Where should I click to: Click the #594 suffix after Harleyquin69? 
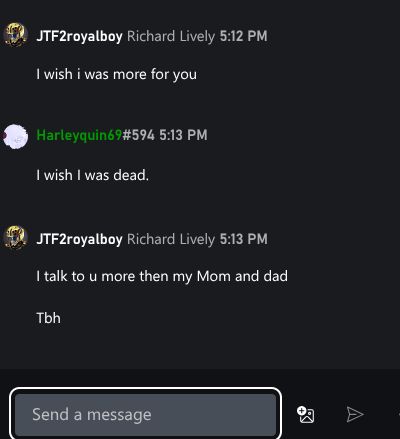point(138,135)
